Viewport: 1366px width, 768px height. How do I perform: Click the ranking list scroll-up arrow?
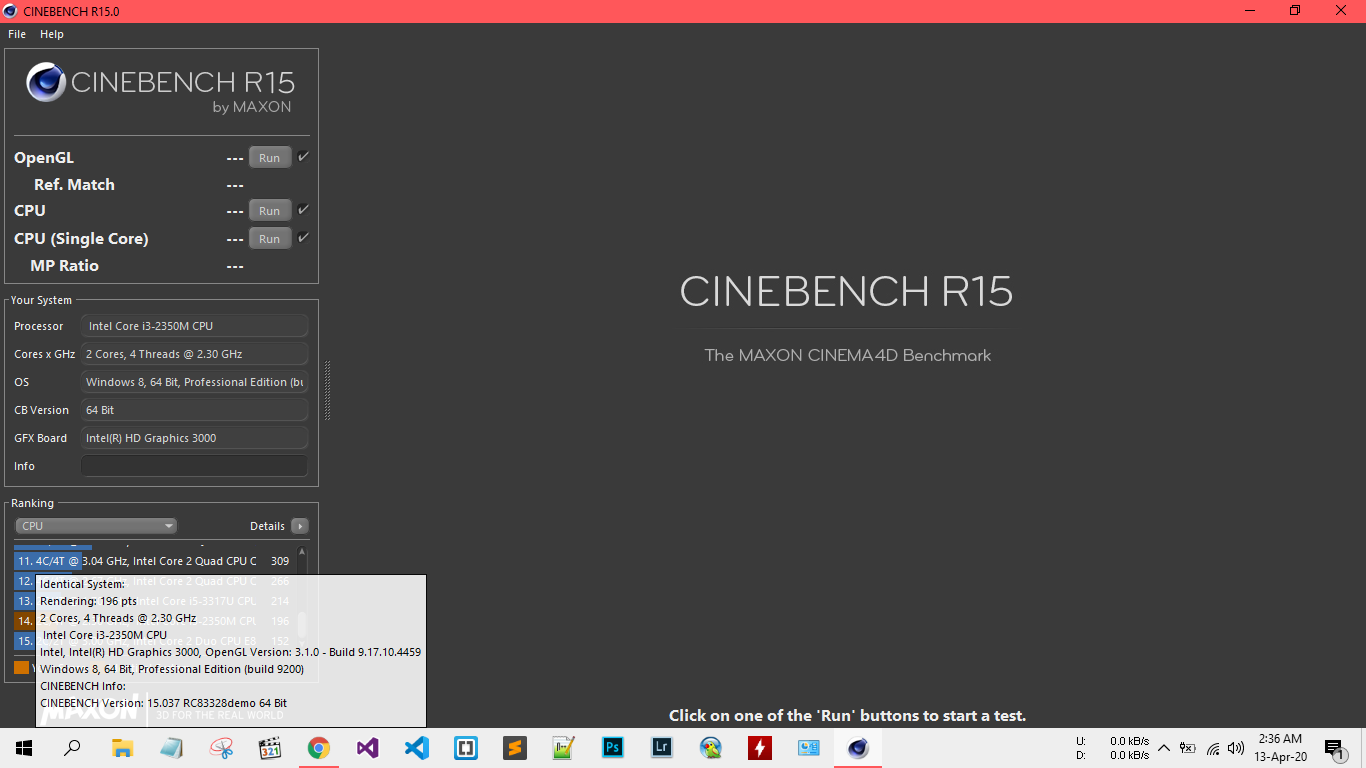[302, 552]
